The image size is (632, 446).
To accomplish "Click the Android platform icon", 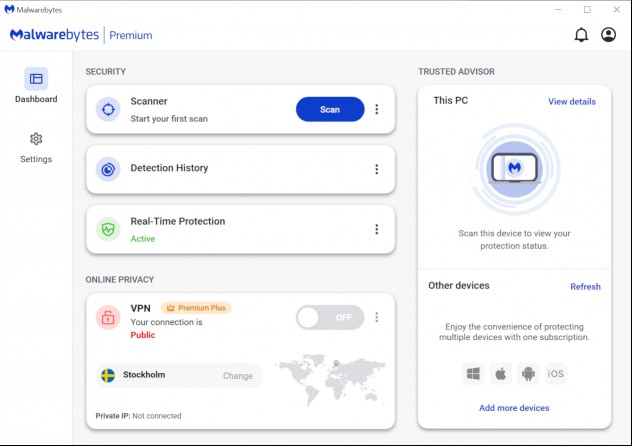I will click(528, 374).
